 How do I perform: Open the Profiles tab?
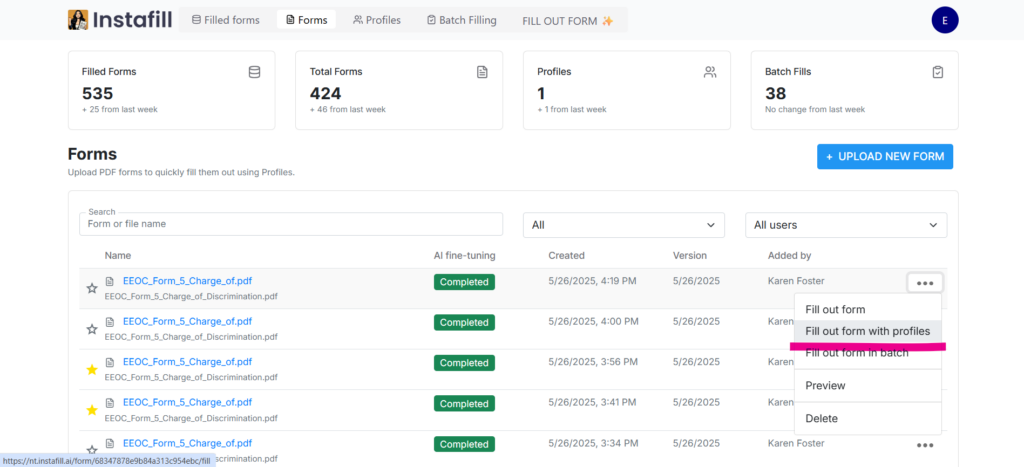point(377,20)
